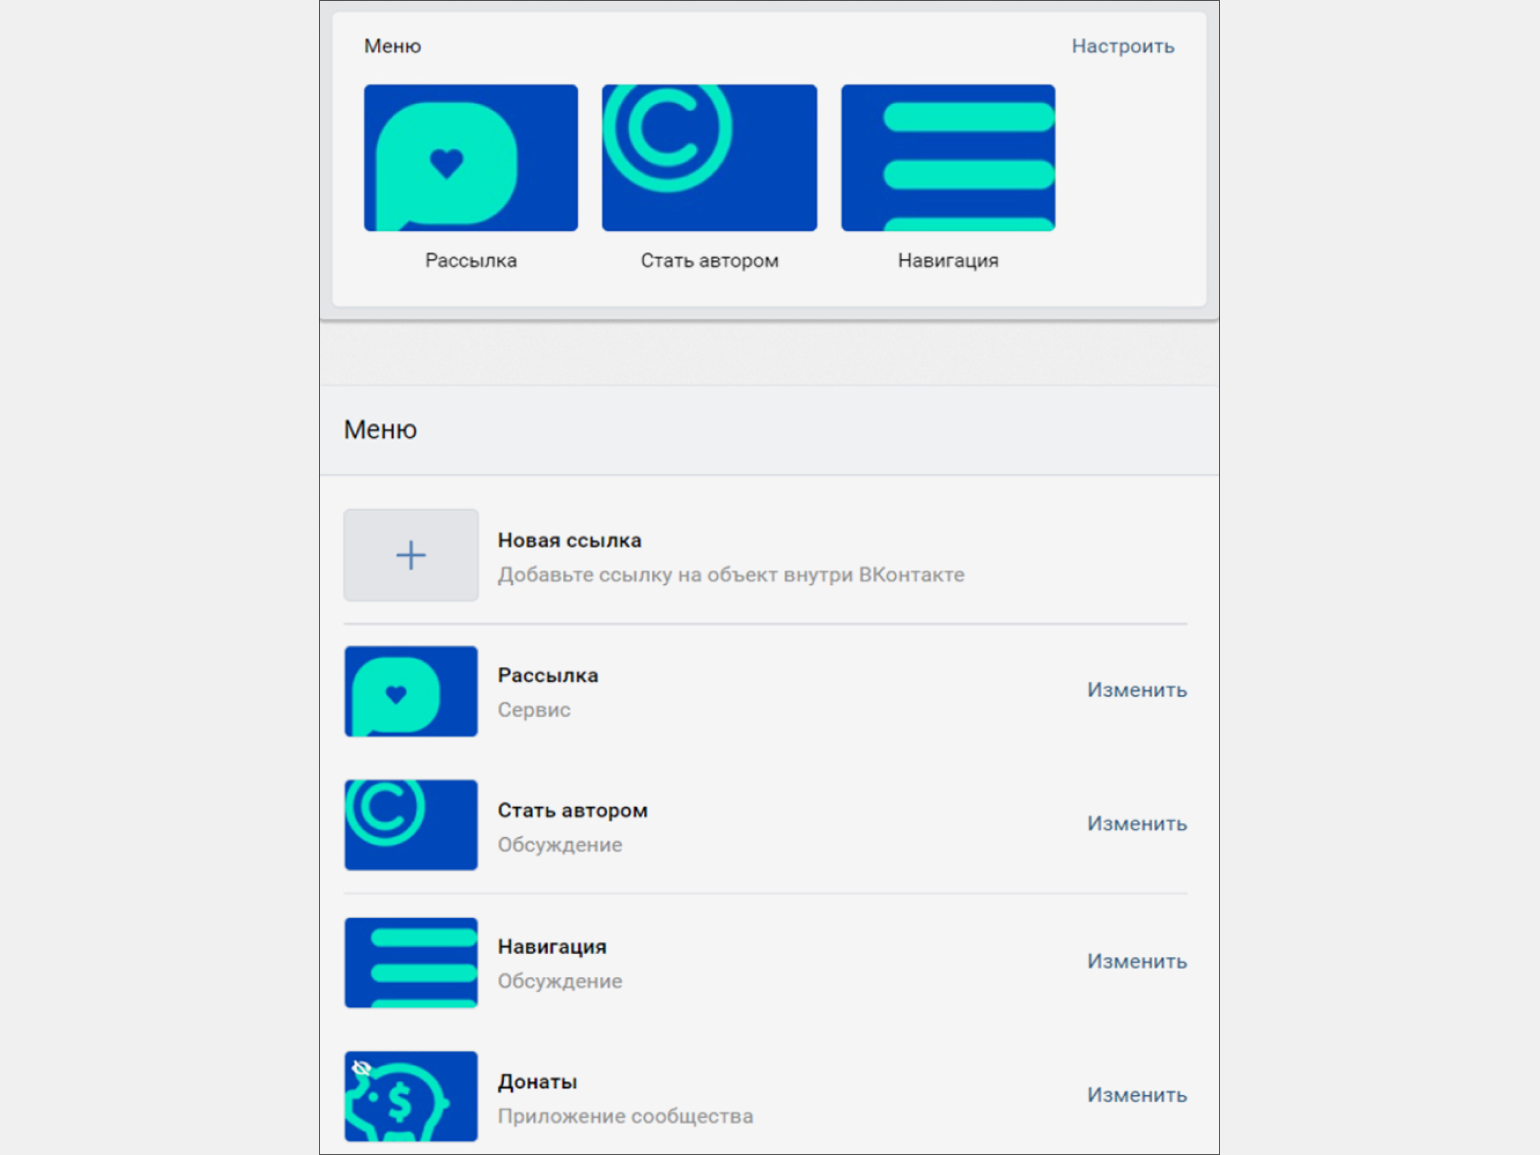
Task: Click the plus icon for Новая ссылка
Action: pyautogui.click(x=411, y=555)
